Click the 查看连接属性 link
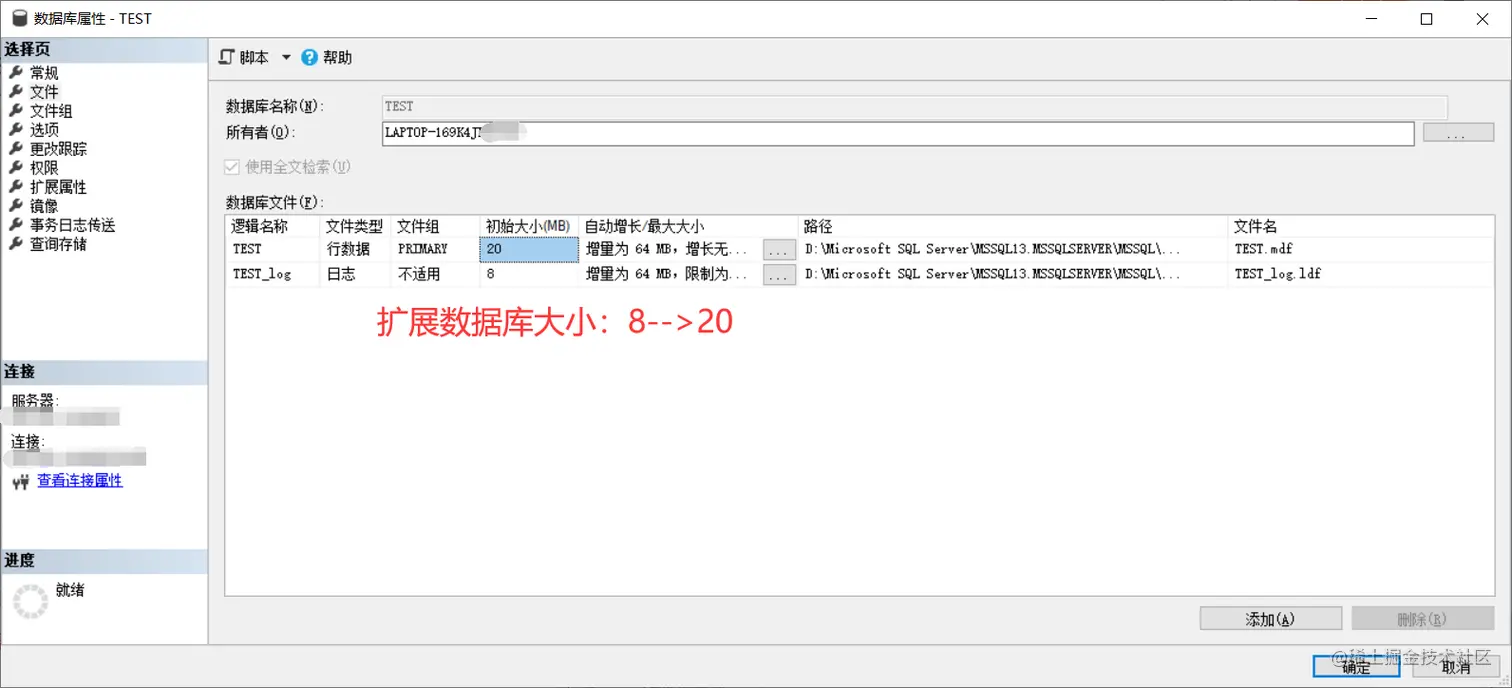 81,480
